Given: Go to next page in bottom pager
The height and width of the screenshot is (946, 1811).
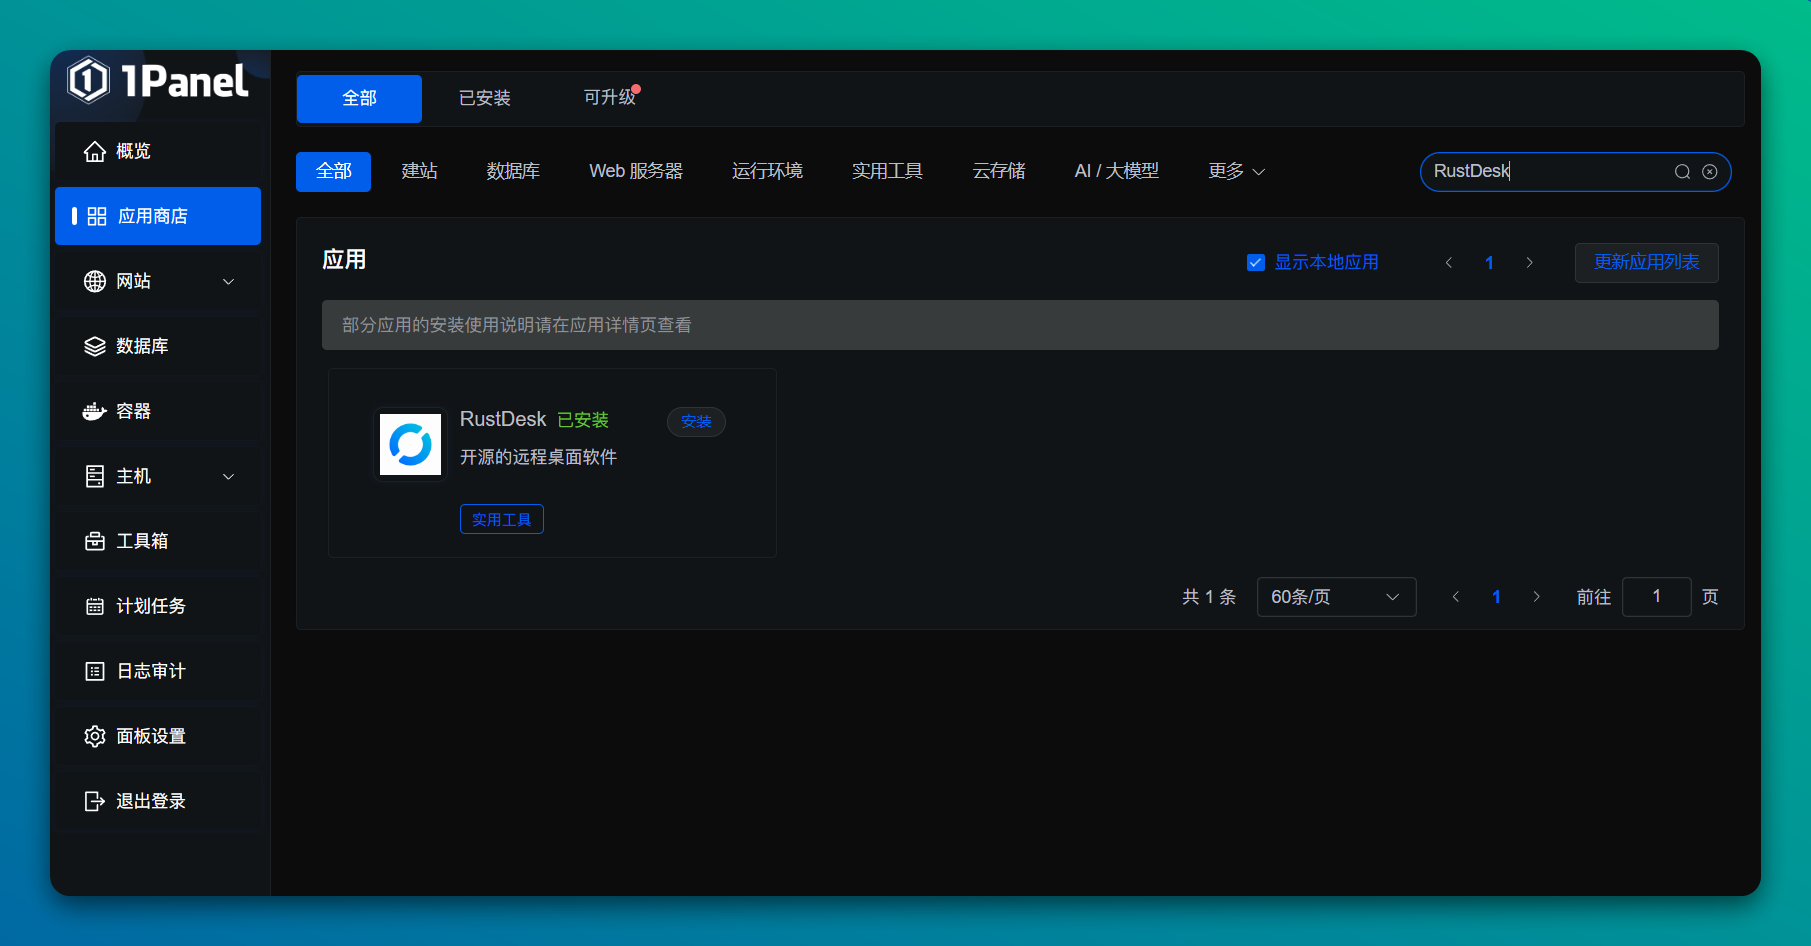Looking at the screenshot, I should pyautogui.click(x=1537, y=597).
